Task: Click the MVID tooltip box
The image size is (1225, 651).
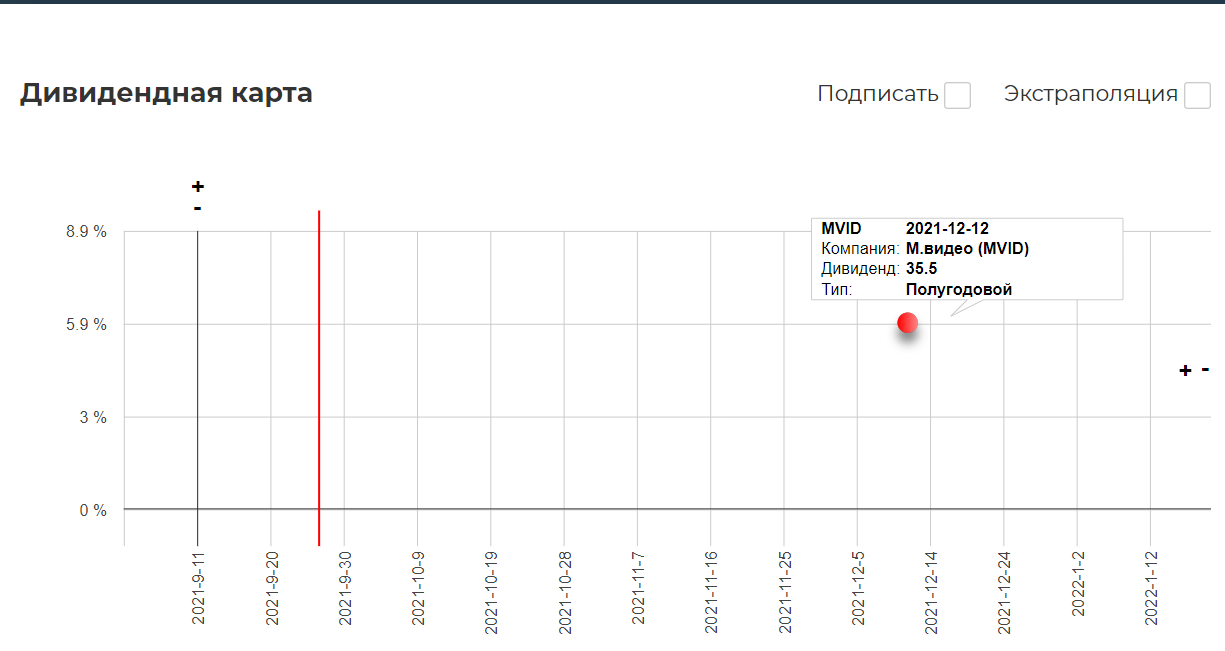Action: [967, 259]
